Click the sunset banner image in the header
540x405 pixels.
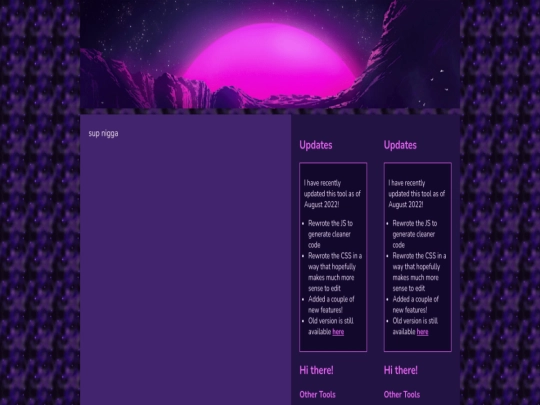click(270, 54)
